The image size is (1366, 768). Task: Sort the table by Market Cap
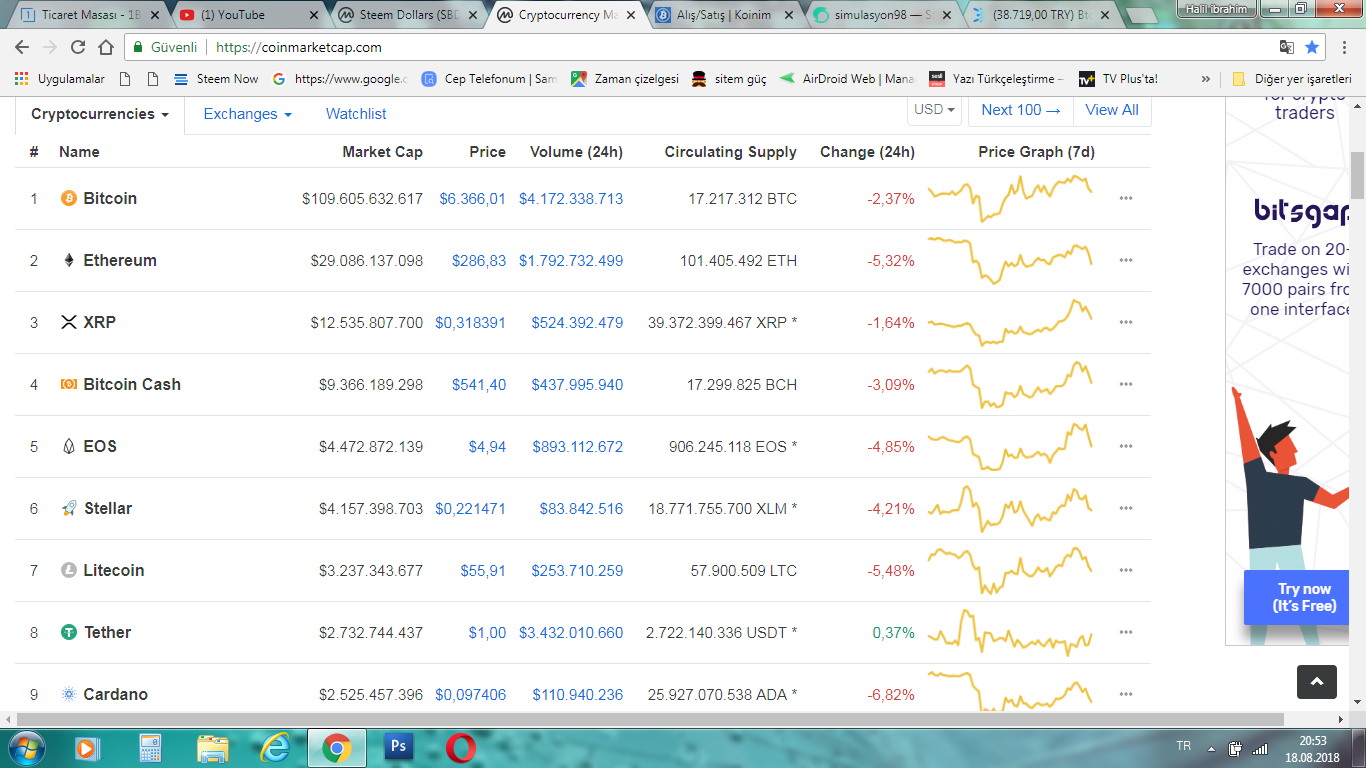(382, 152)
